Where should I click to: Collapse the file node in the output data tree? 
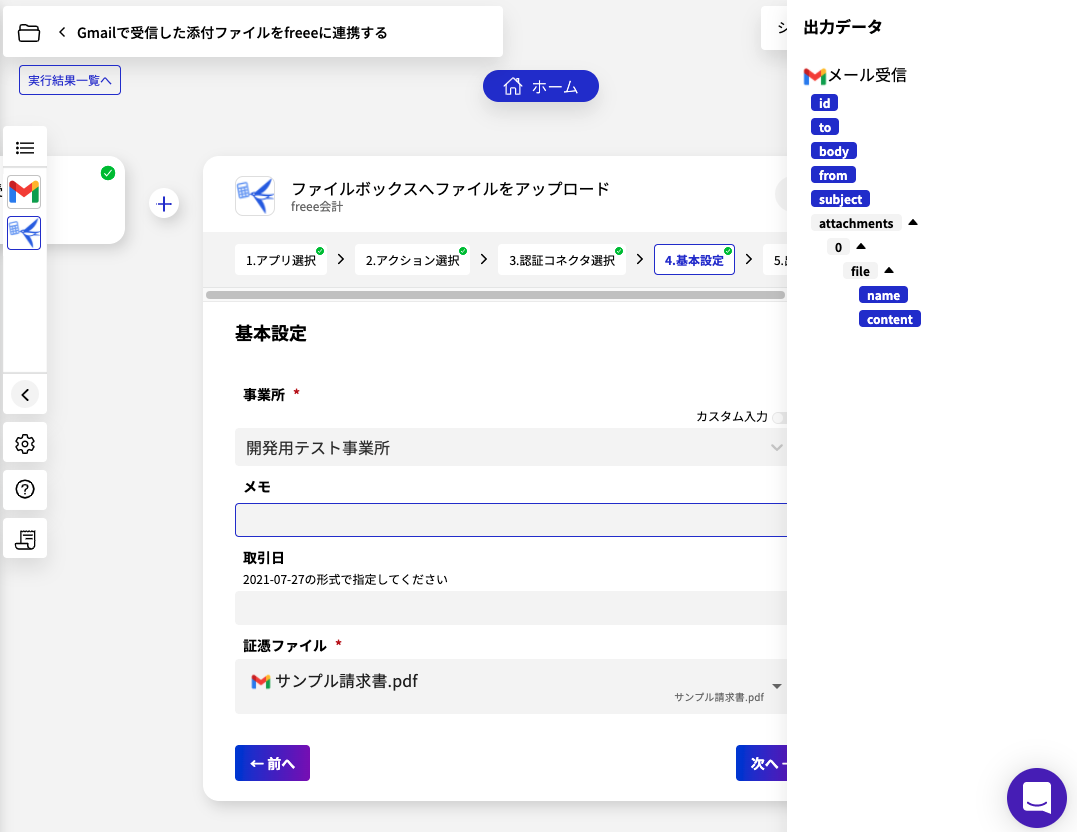click(x=889, y=270)
